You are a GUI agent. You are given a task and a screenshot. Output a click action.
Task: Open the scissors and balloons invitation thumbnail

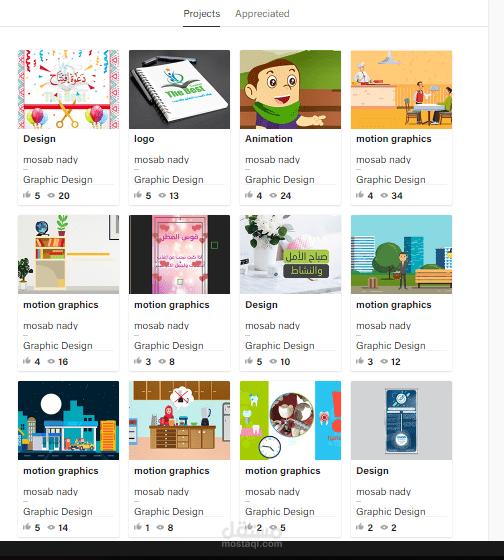click(x=69, y=89)
